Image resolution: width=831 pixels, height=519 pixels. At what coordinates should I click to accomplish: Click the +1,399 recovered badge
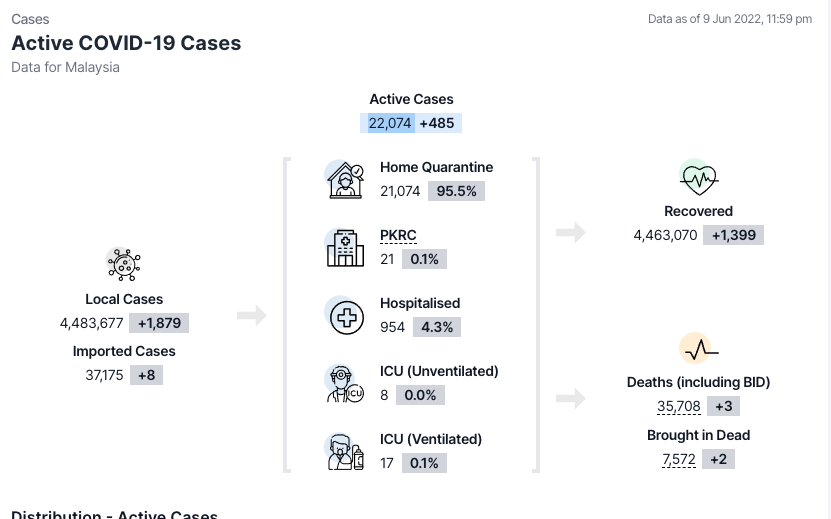(x=734, y=235)
